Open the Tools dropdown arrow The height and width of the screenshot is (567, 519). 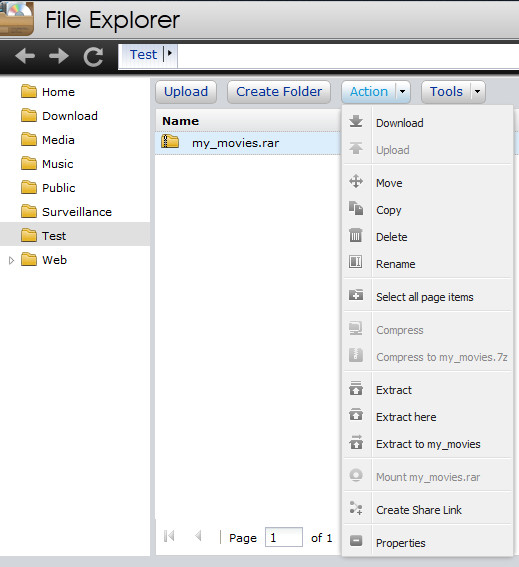point(477,92)
